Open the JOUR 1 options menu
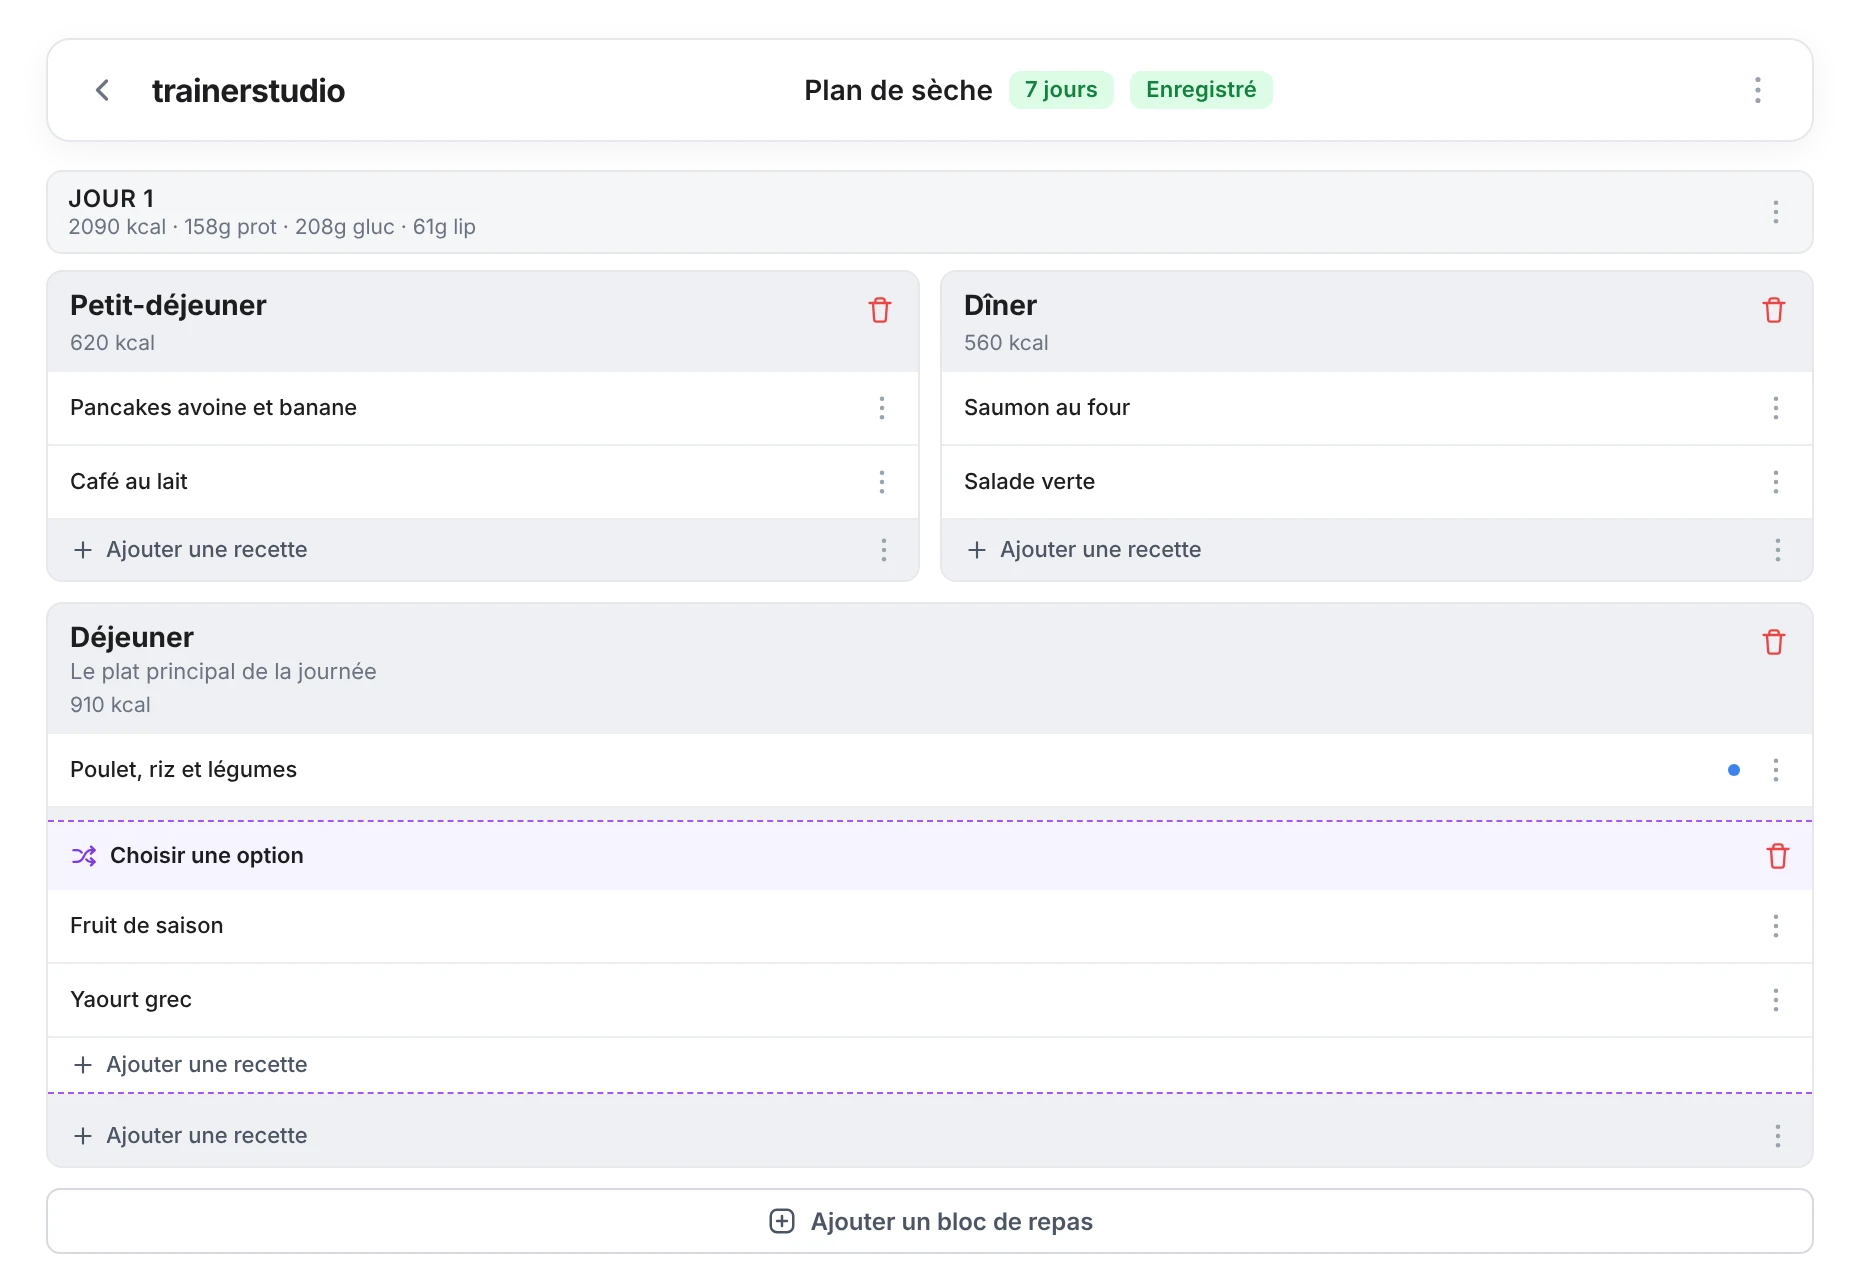1860x1278 pixels. tap(1776, 212)
